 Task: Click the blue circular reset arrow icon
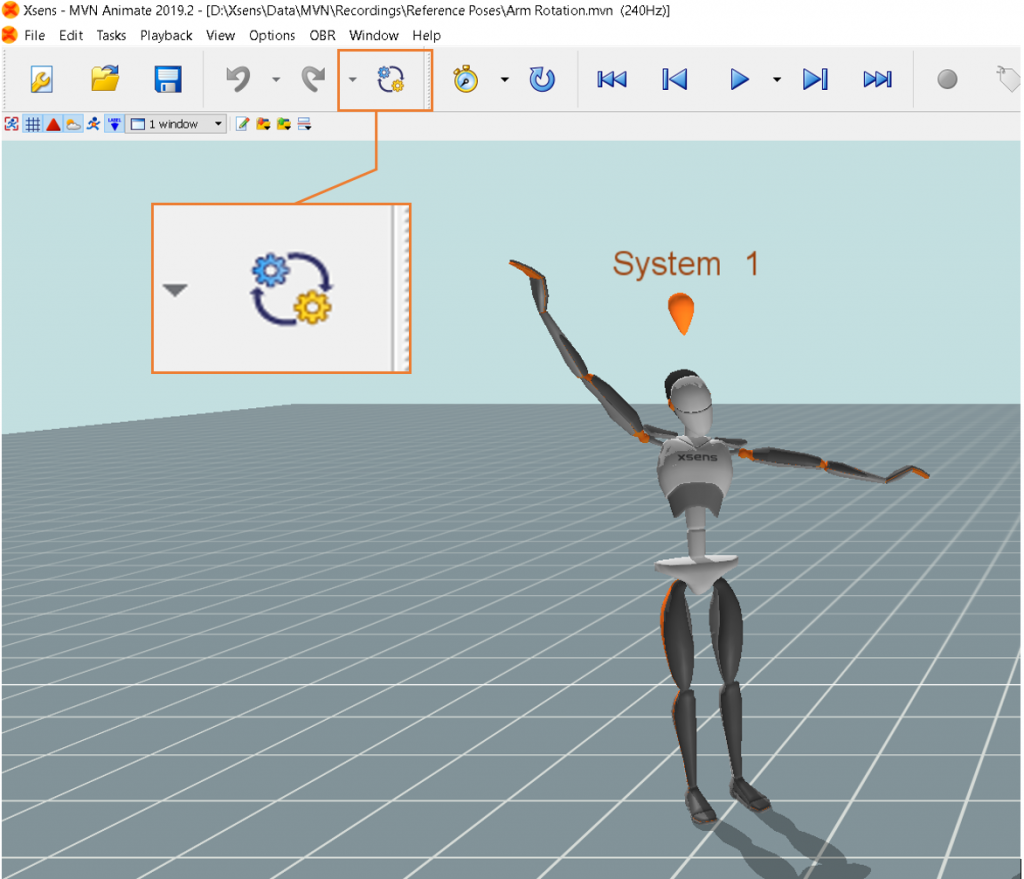click(542, 79)
